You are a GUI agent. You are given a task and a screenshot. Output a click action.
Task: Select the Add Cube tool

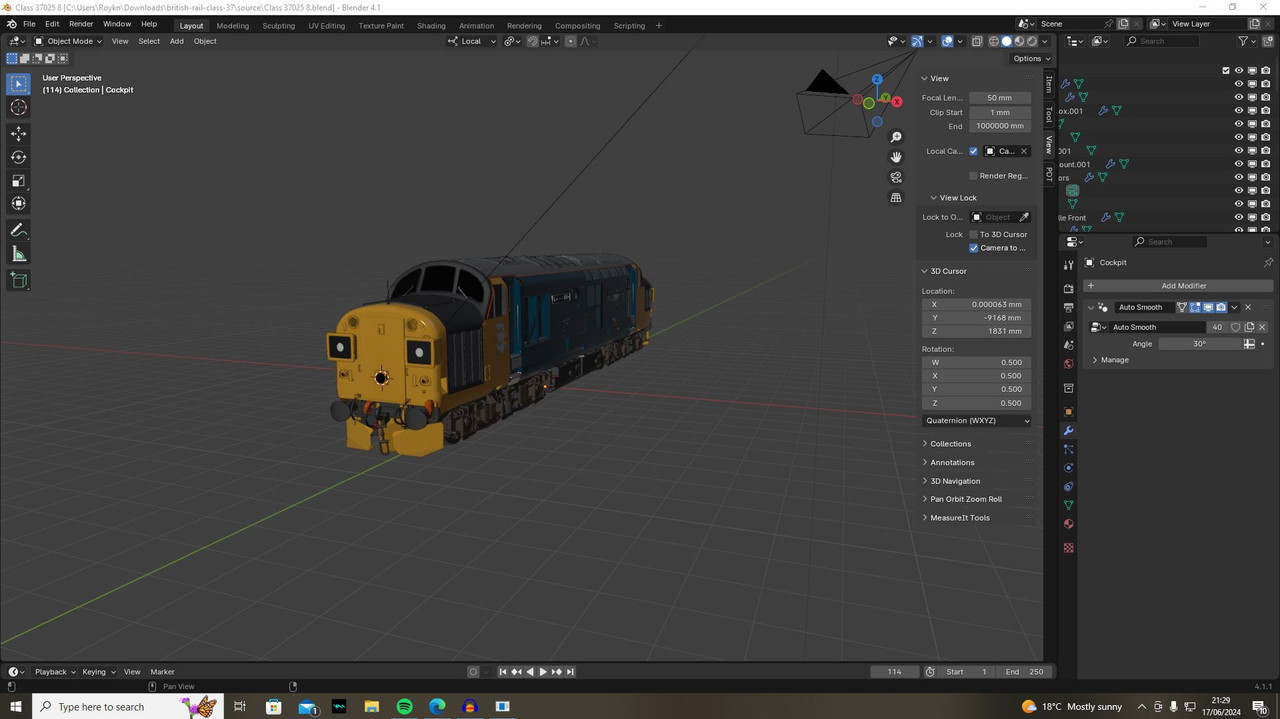coord(18,280)
